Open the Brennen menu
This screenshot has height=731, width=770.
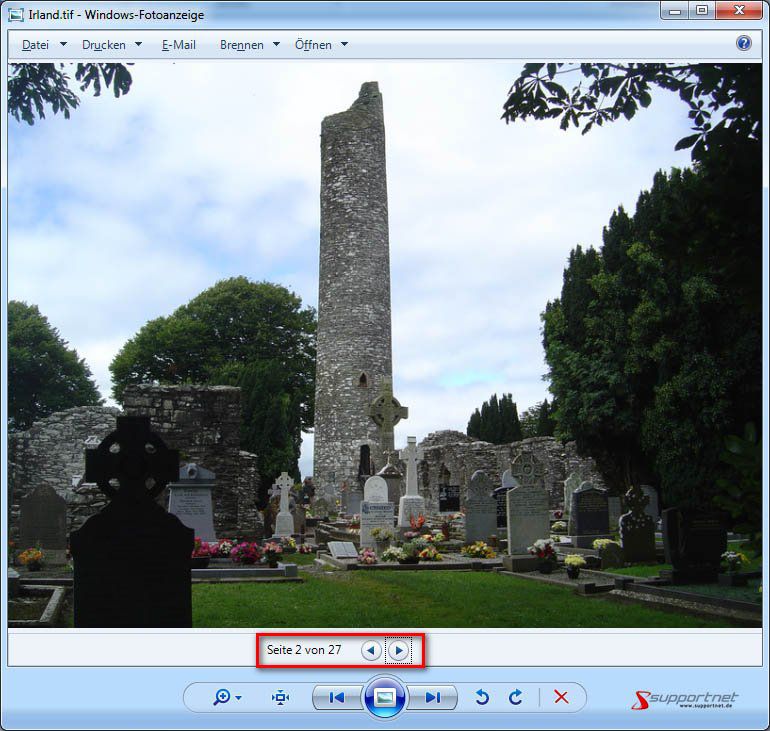[249, 45]
